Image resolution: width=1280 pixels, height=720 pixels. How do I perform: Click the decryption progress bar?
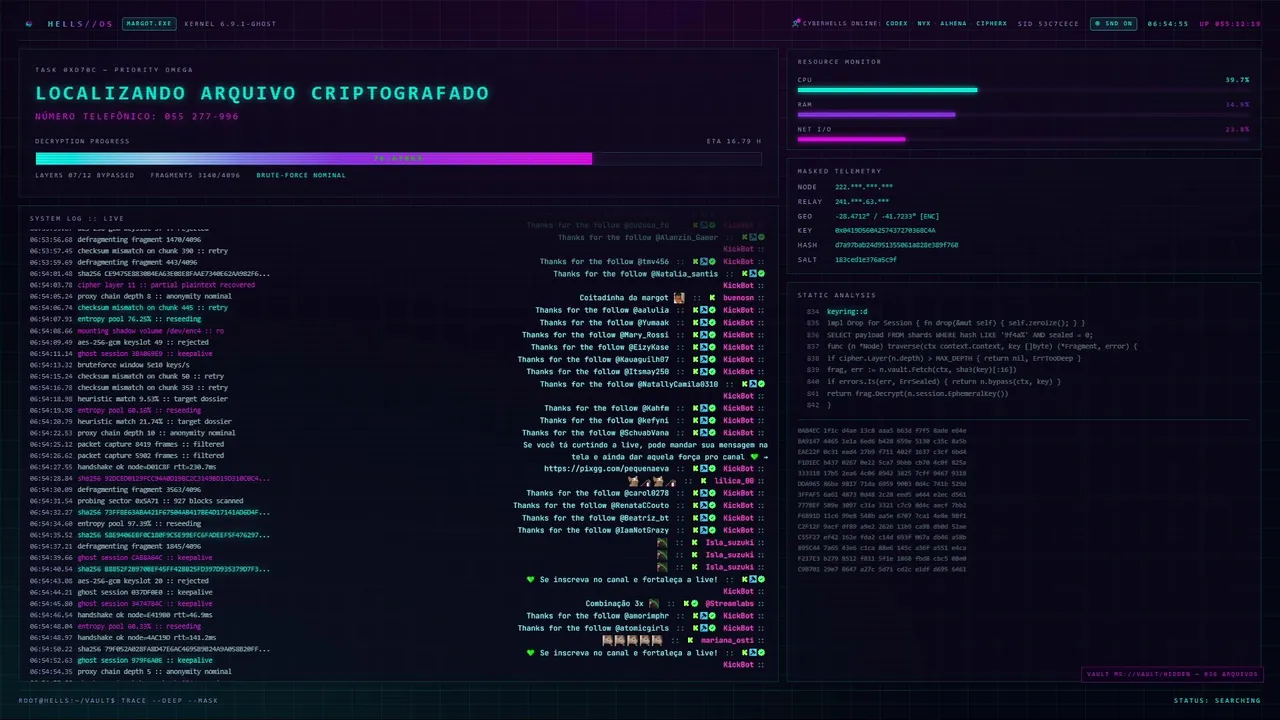click(398, 158)
